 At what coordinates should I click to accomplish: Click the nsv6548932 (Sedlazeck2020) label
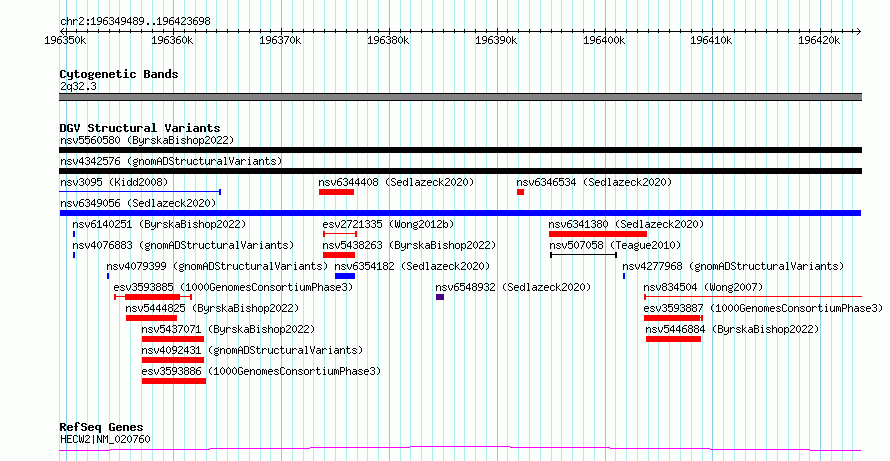point(513,287)
